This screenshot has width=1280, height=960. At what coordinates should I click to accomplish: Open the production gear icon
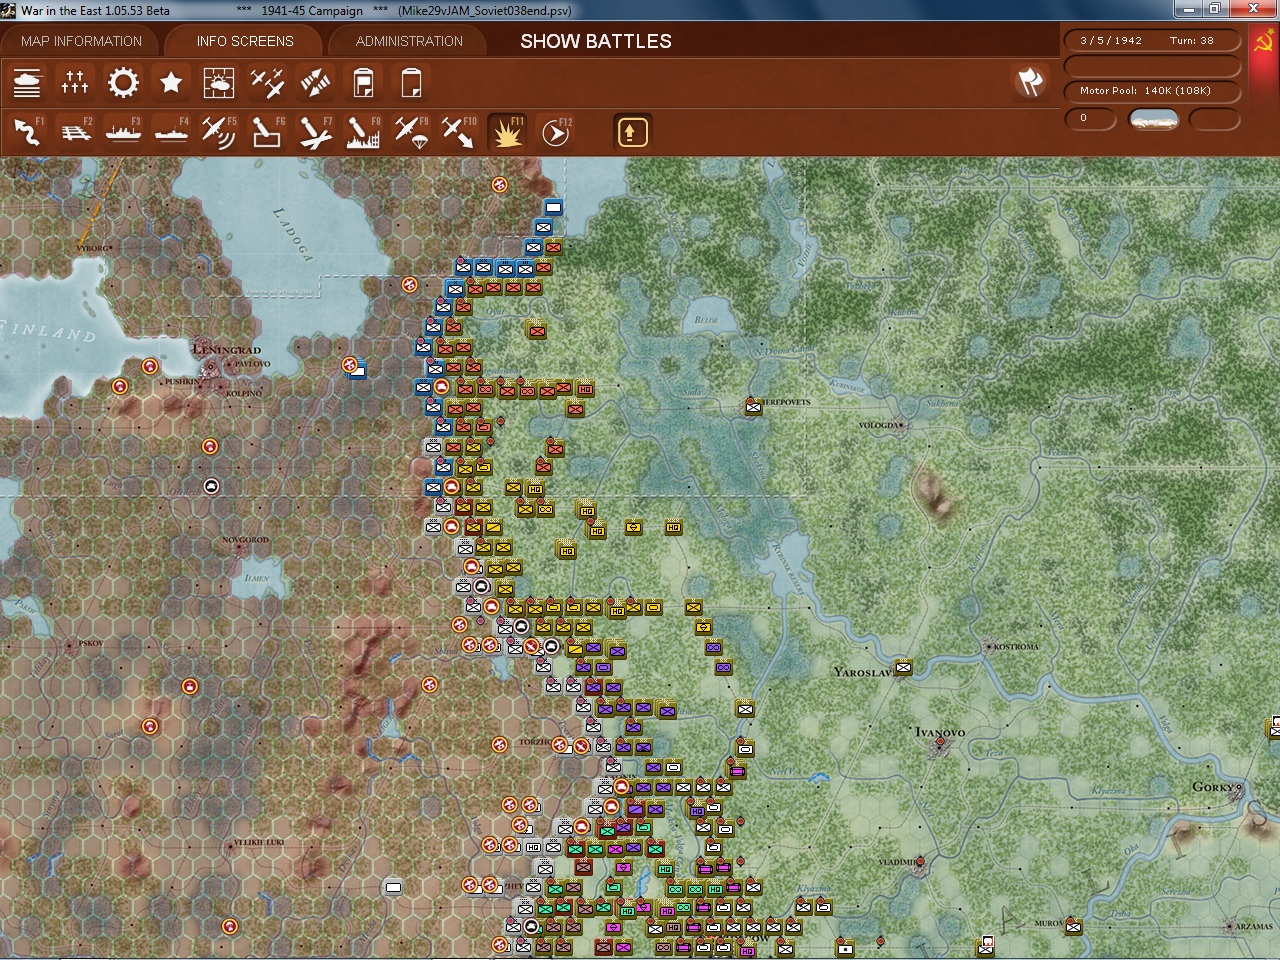click(123, 82)
